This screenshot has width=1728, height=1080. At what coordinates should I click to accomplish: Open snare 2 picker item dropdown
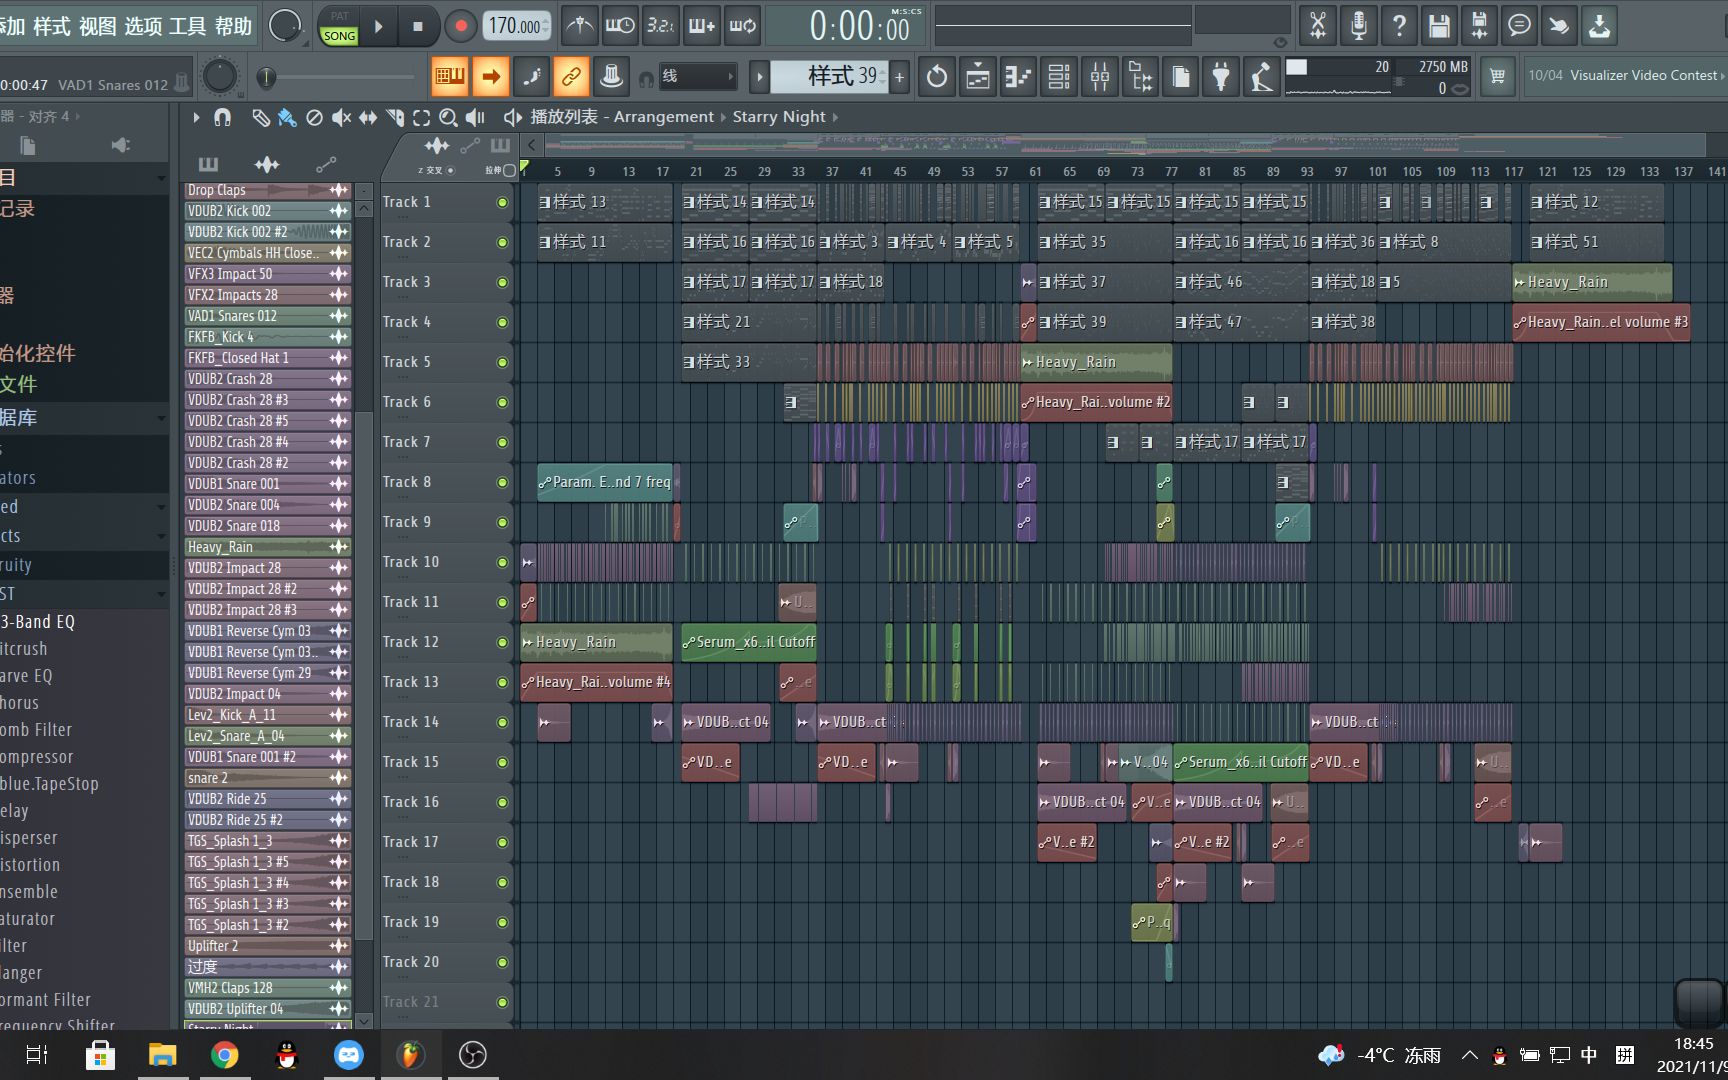click(339, 778)
